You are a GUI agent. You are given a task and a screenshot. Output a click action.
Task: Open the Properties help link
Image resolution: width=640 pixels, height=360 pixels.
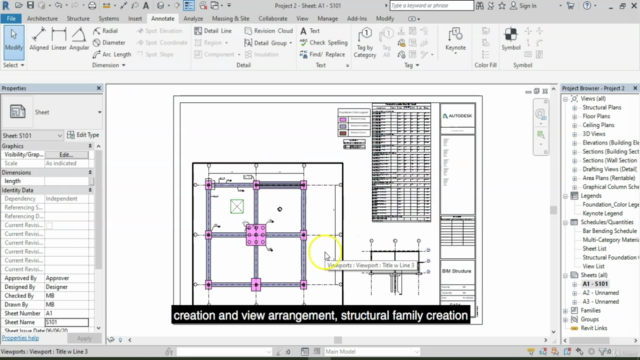pyautogui.click(x=20, y=338)
